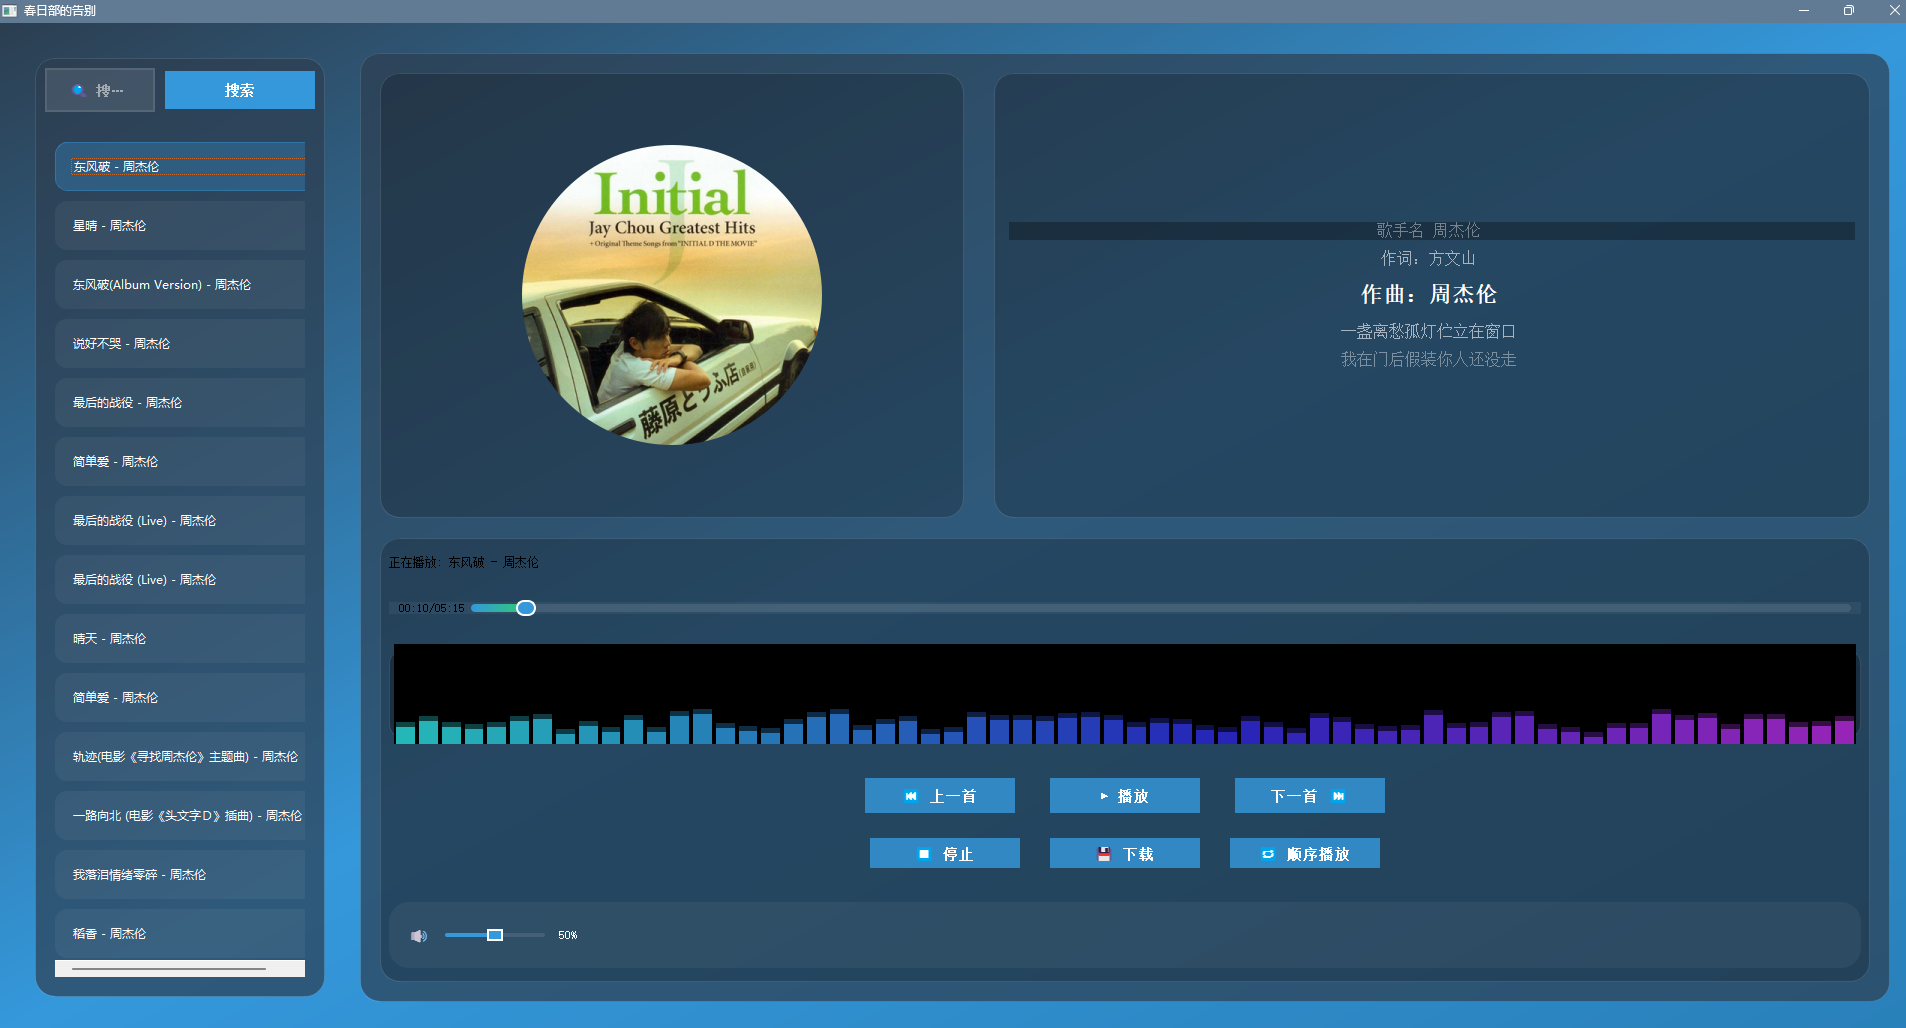Restore down the window
The width and height of the screenshot is (1906, 1028).
[x=1849, y=10]
